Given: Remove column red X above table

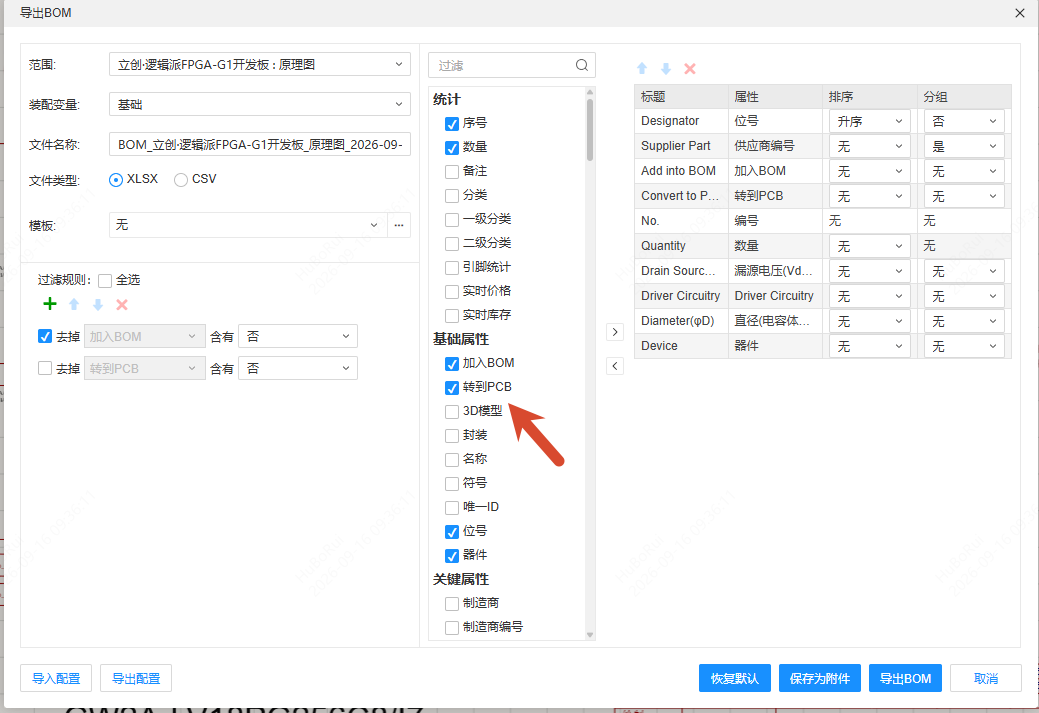Looking at the screenshot, I should click(690, 68).
